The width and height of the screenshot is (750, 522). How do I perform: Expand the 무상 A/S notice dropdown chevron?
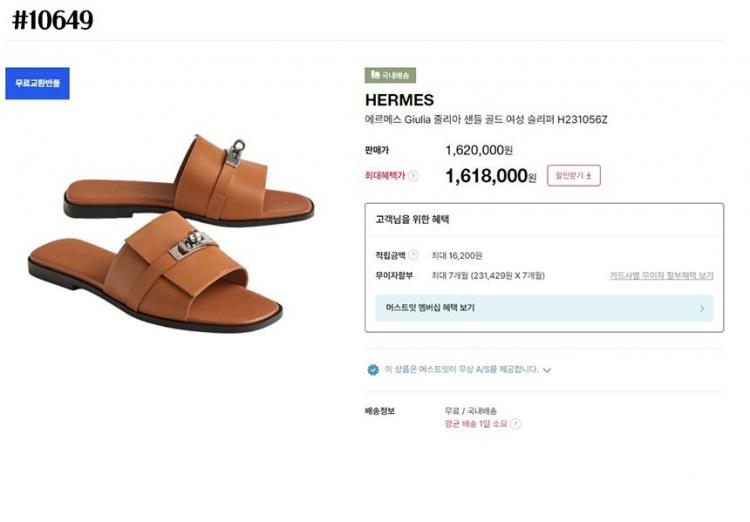tap(547, 370)
